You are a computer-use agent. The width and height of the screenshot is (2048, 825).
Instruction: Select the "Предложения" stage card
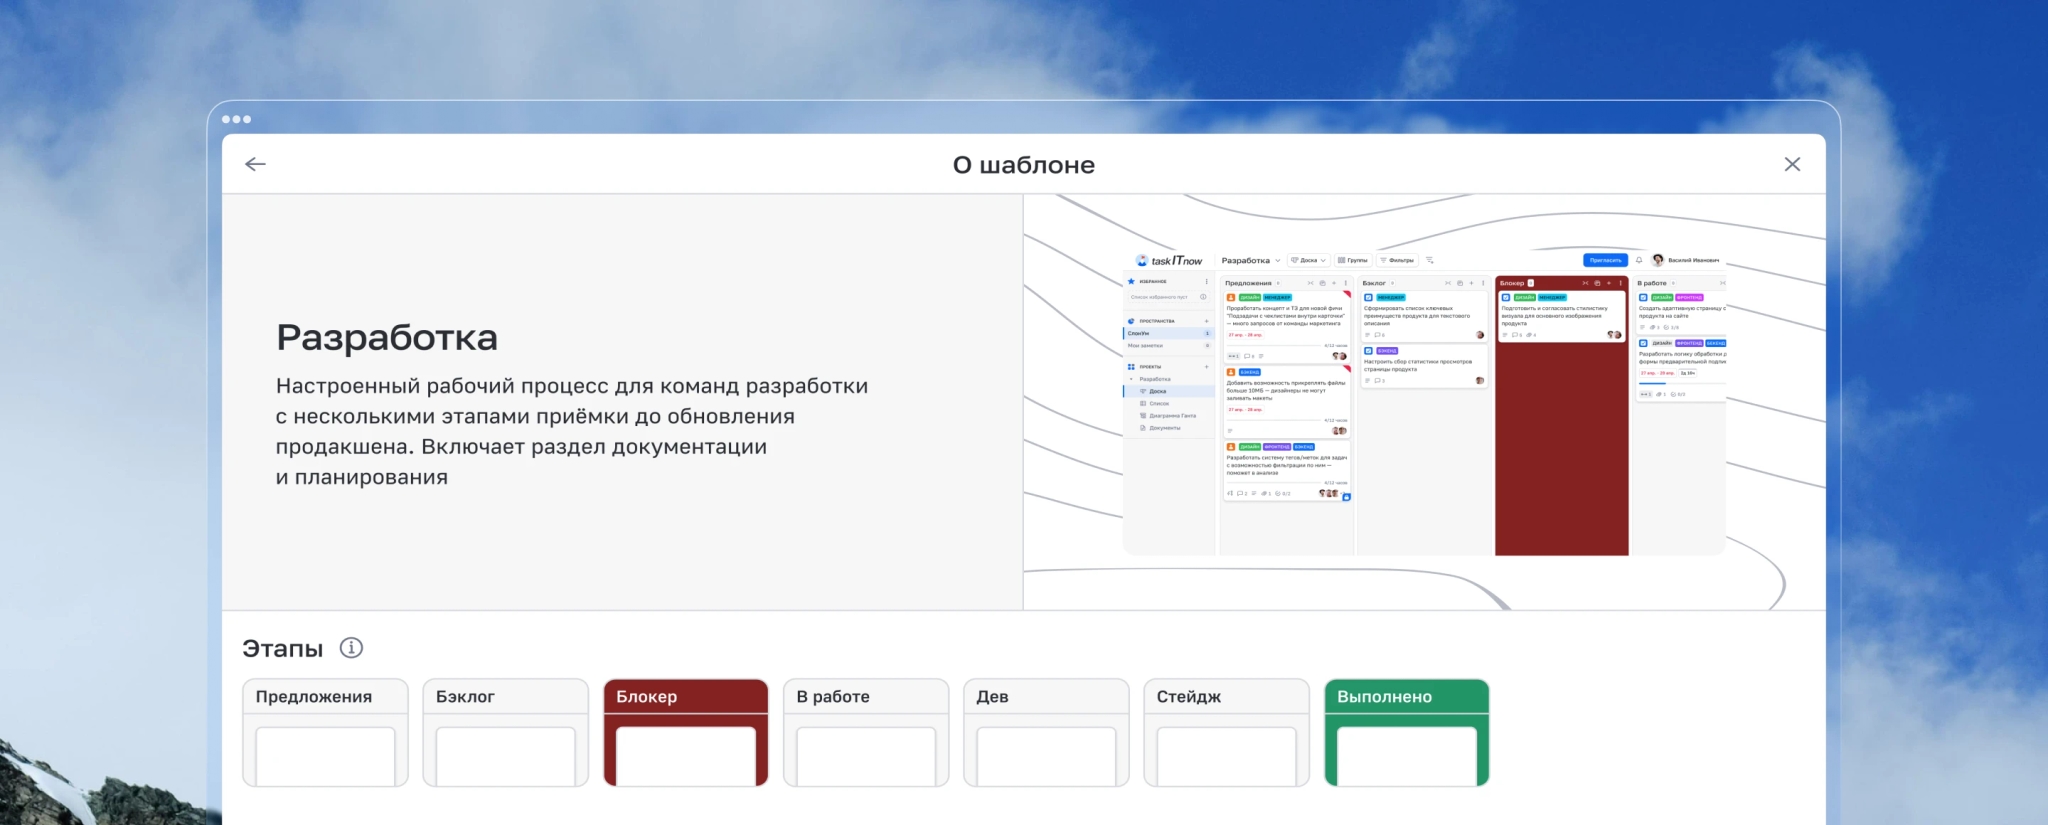pos(325,732)
